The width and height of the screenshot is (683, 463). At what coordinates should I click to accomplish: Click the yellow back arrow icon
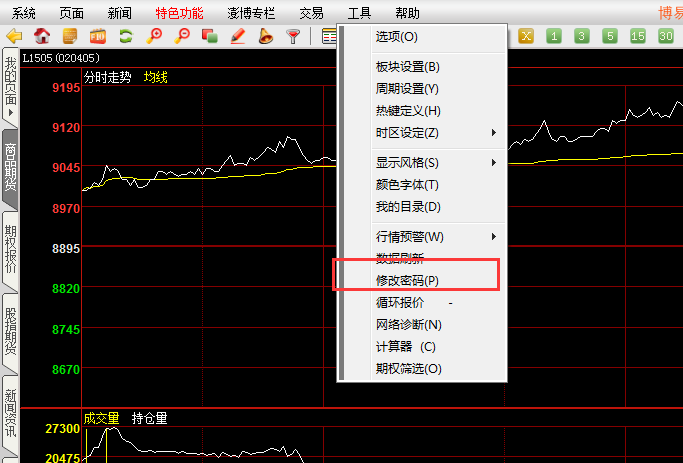pyautogui.click(x=14, y=36)
